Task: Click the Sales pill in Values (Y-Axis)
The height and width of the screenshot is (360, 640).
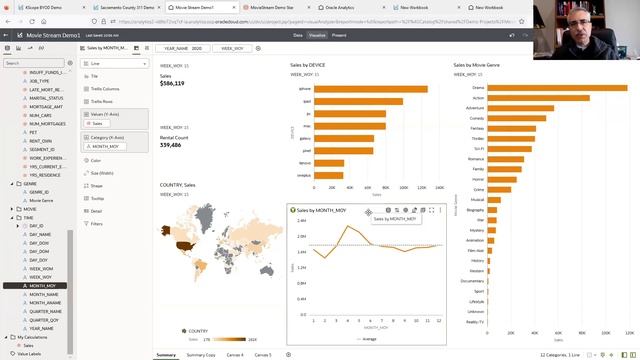Action: point(97,123)
